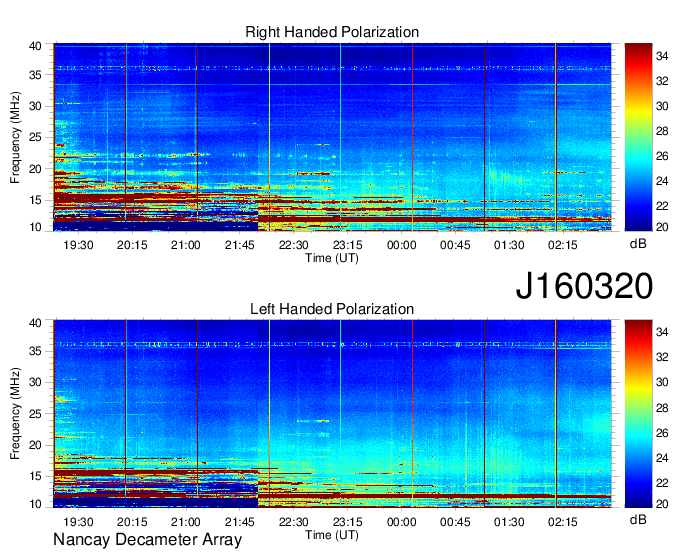Click the 00:45 time tick under left-handed plot
This screenshot has height=552, width=680.
pyautogui.click(x=455, y=522)
